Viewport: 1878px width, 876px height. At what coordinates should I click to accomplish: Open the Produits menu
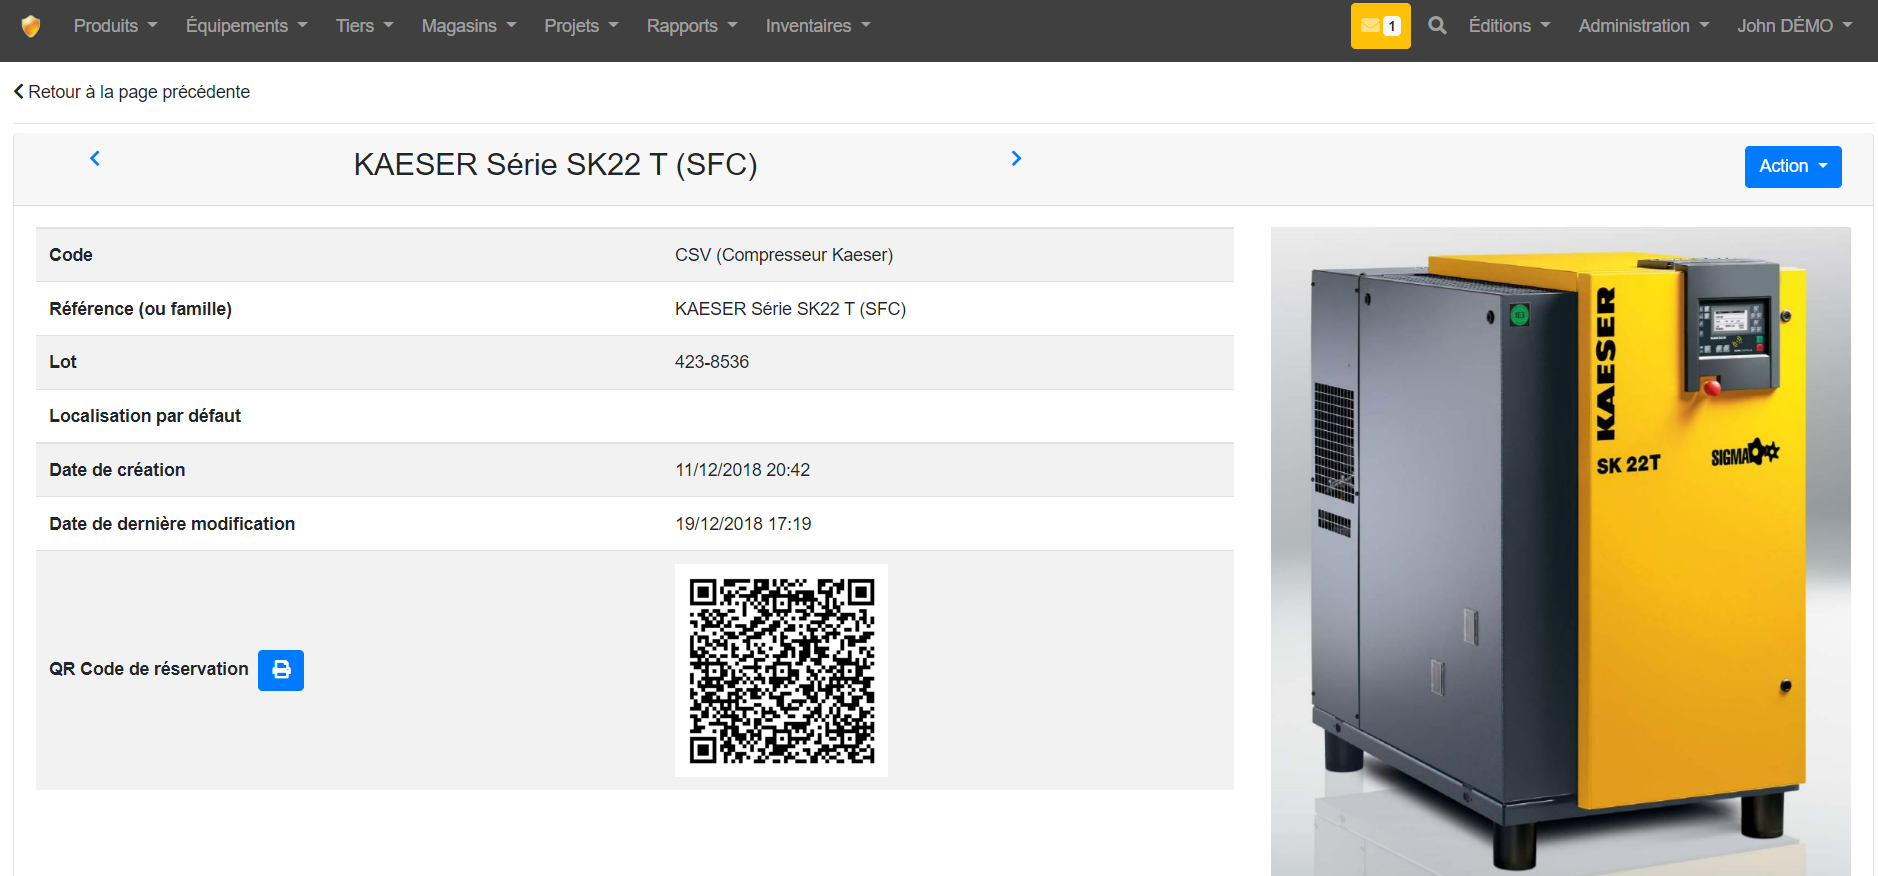point(115,26)
